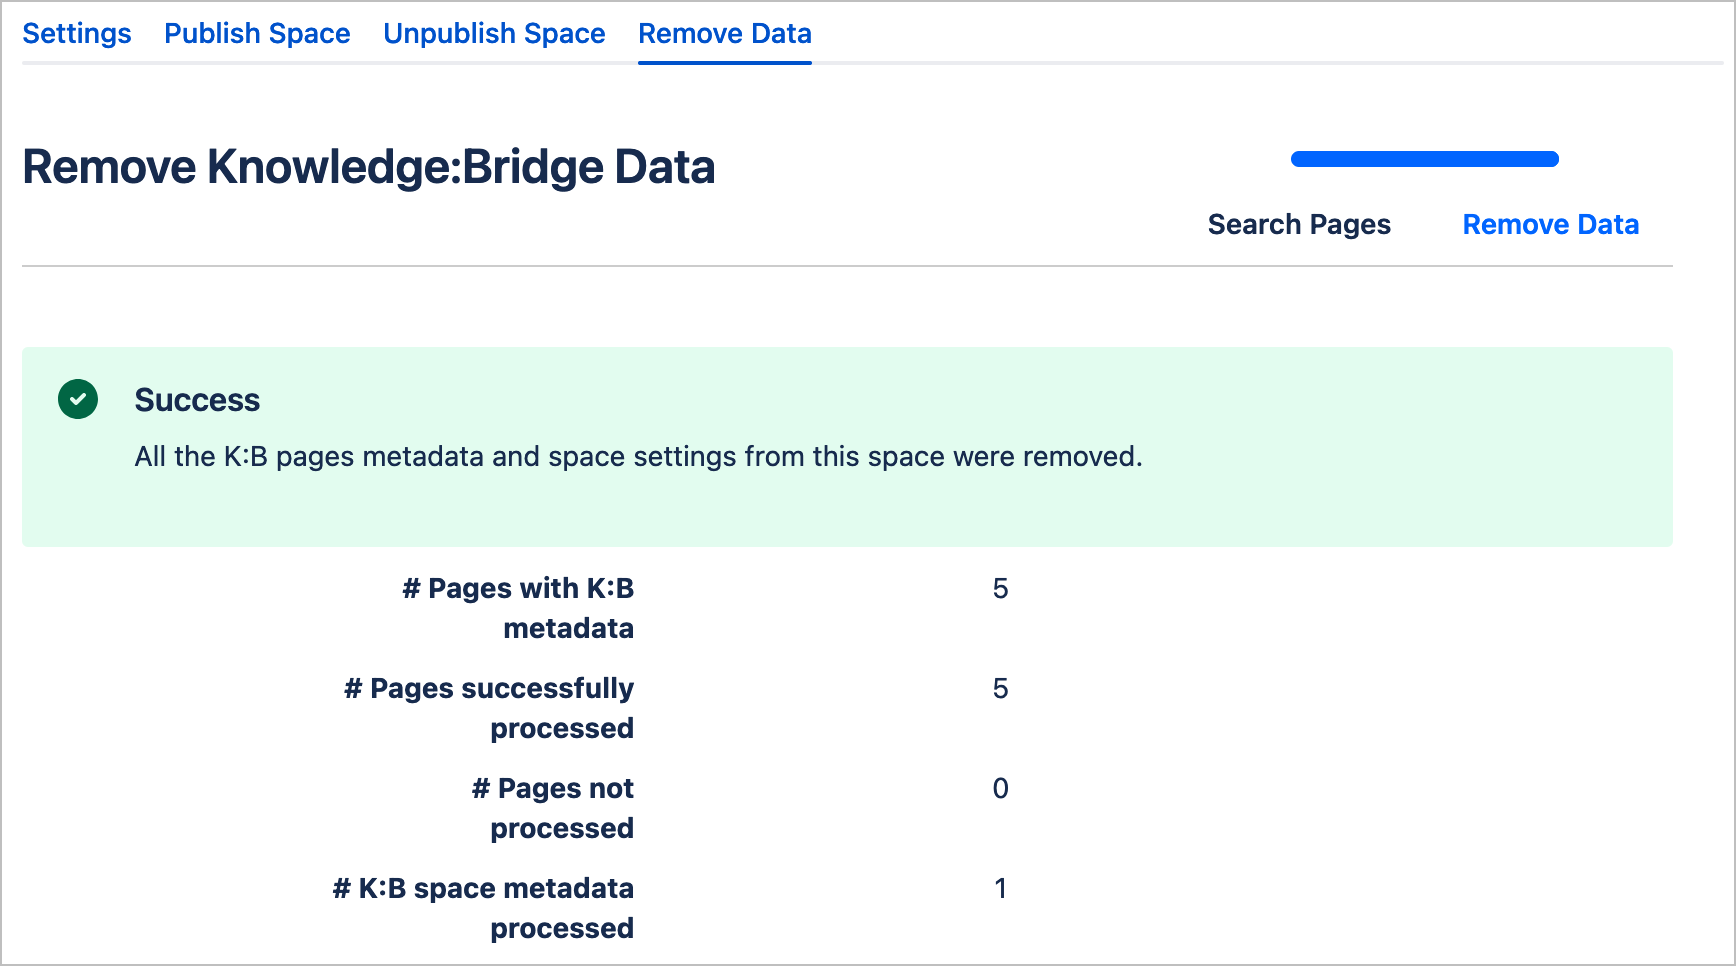
Task: Click the value 1 for space metadata processed
Action: point(1000,889)
